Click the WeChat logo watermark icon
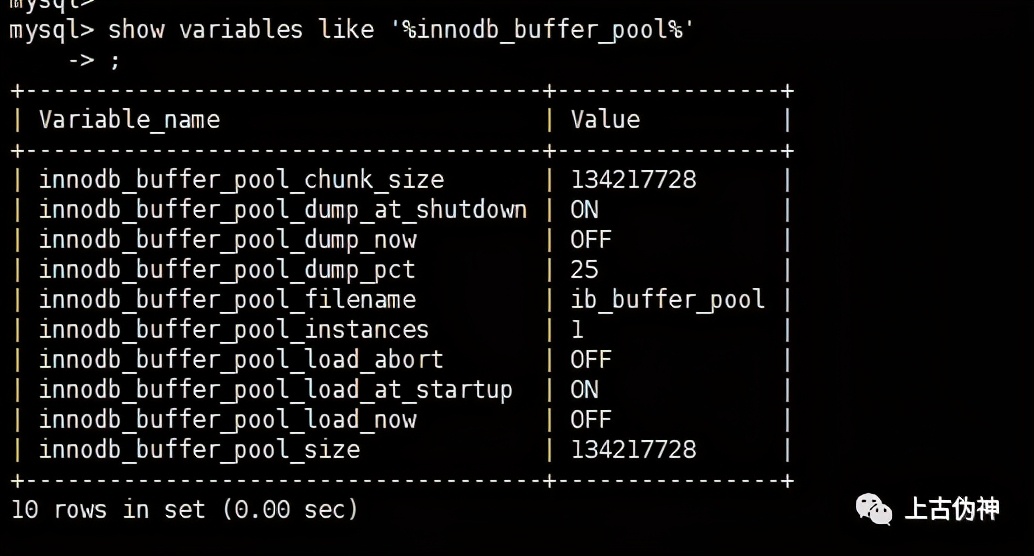The image size is (1034, 556). tap(874, 509)
